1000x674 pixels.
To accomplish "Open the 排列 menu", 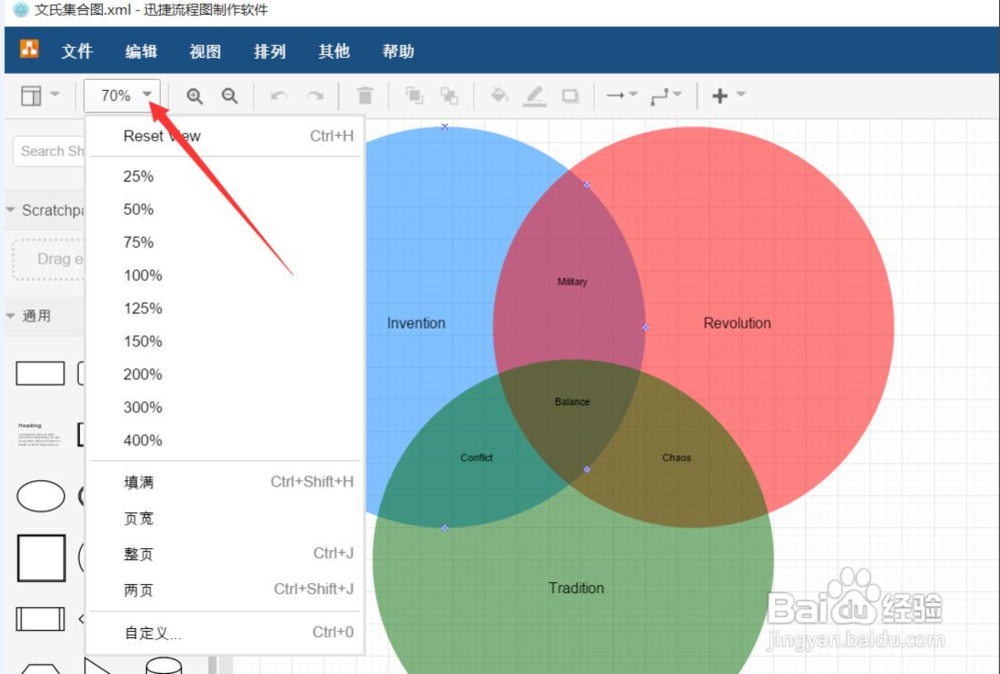I will coord(269,51).
